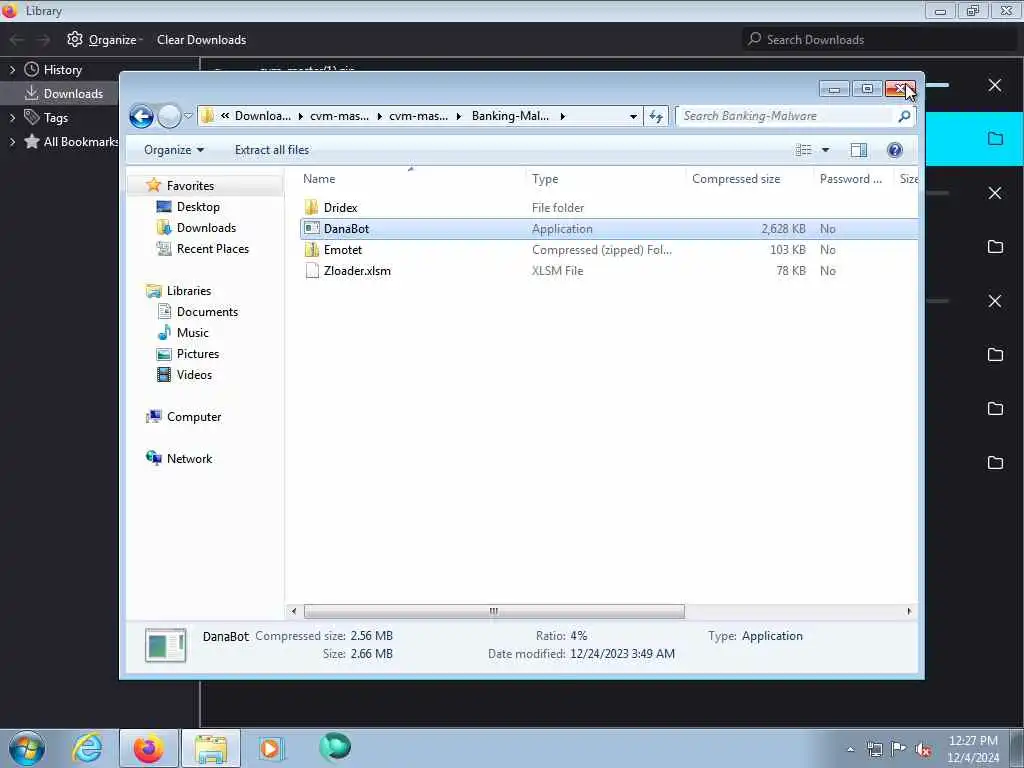Viewport: 1024px width, 768px height.
Task: Open Windows Media Player from taskbar
Action: tap(270, 748)
